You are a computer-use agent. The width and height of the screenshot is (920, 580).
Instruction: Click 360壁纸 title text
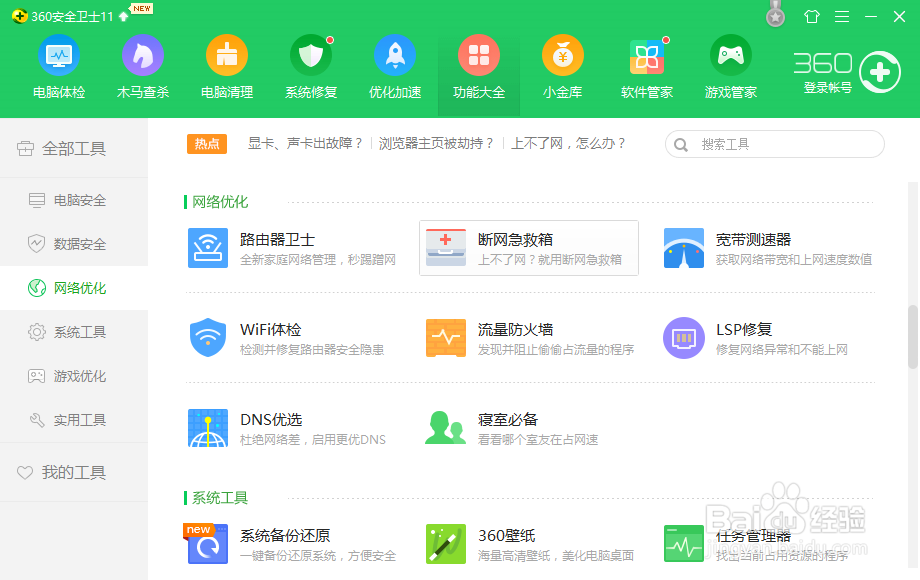click(507, 535)
